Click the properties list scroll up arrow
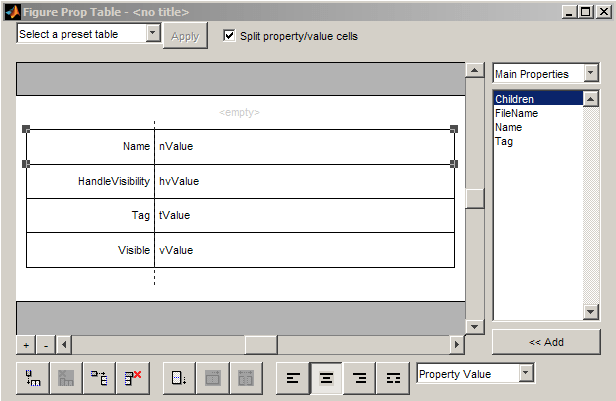Screen dimensions: 616x401 (590, 99)
